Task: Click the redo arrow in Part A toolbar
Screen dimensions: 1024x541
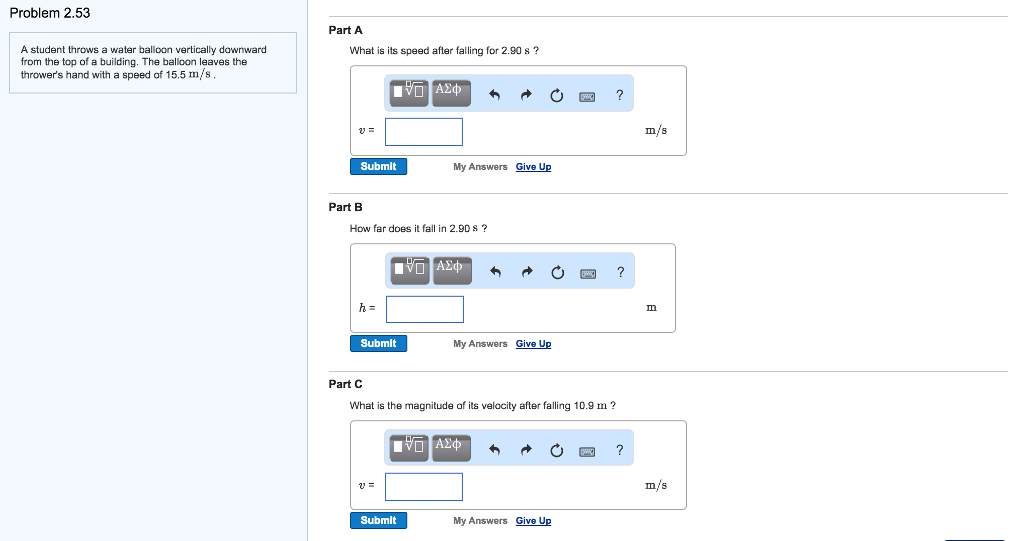Action: (x=525, y=96)
